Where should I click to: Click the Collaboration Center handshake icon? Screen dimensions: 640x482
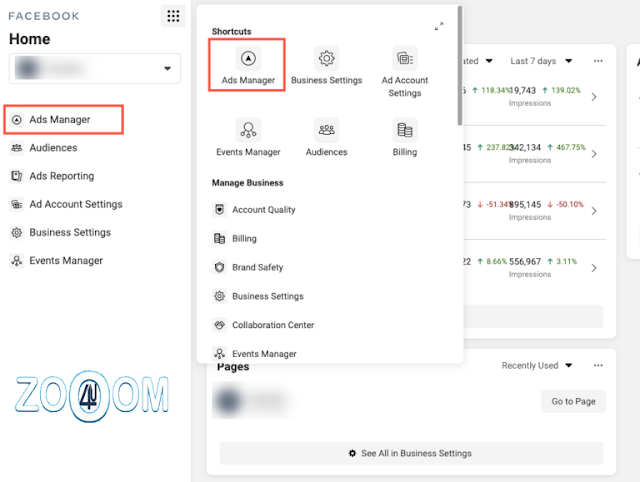tap(220, 325)
